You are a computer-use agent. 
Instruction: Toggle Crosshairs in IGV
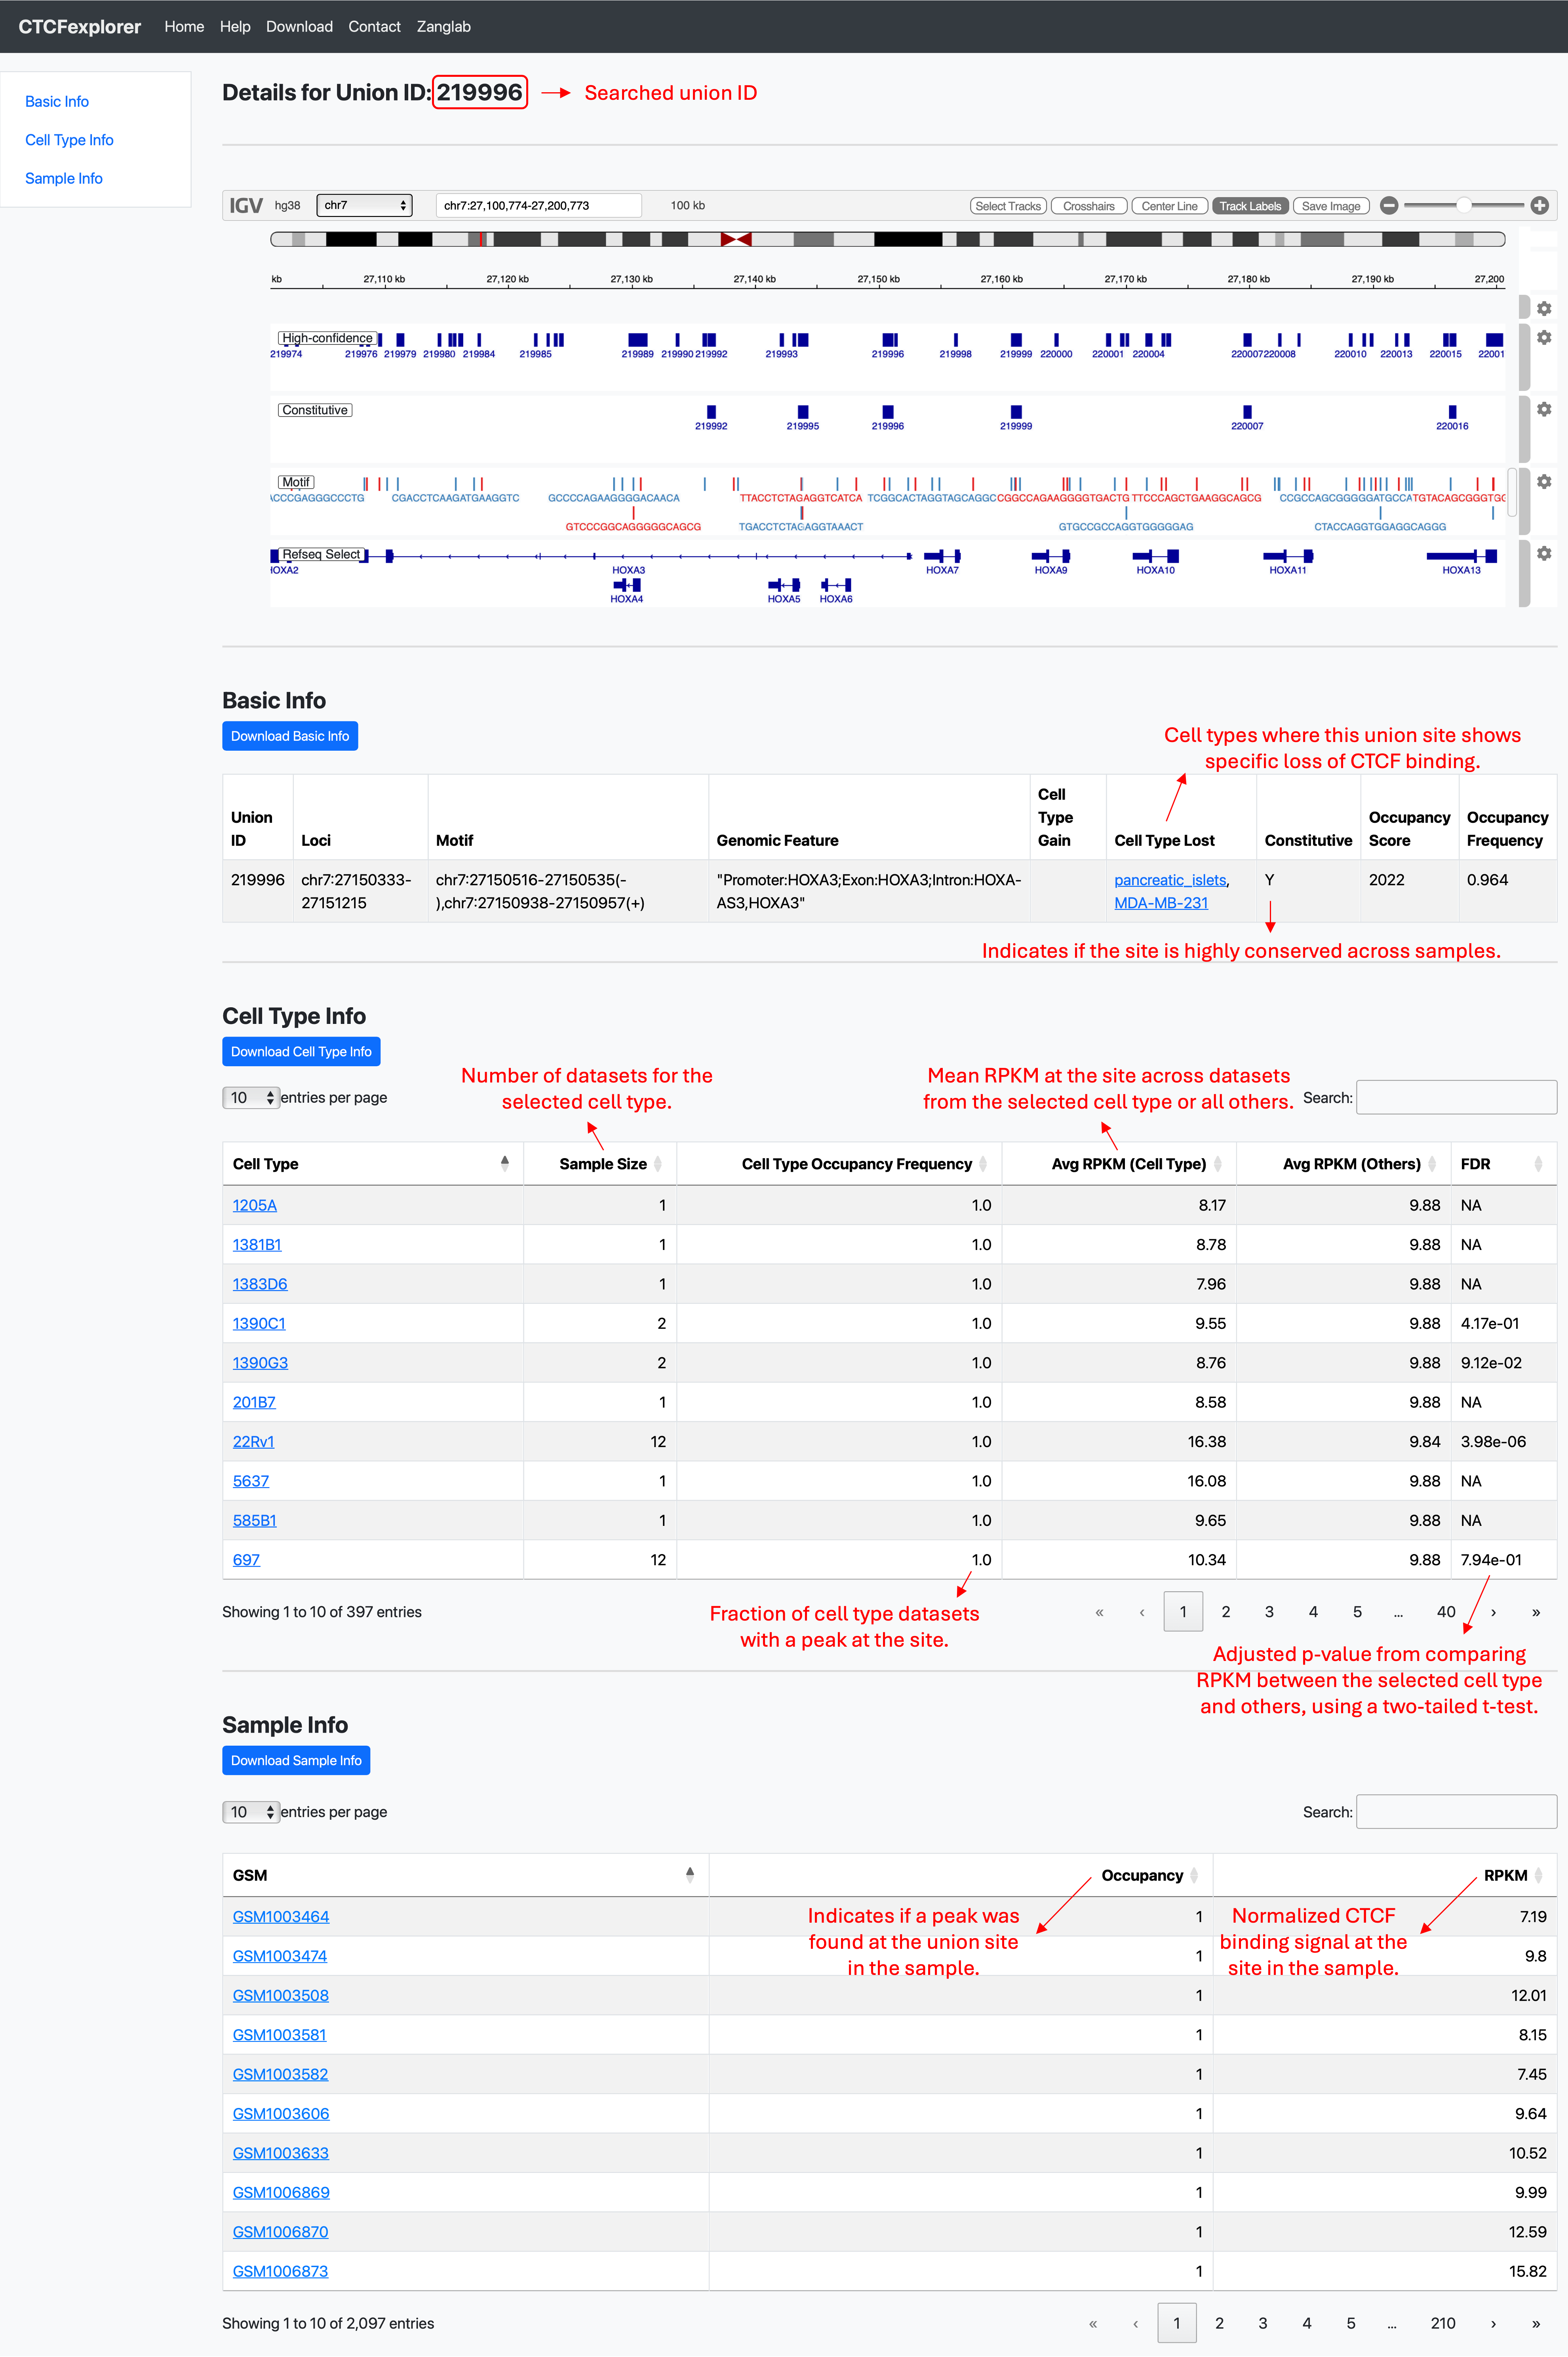pos(1088,206)
